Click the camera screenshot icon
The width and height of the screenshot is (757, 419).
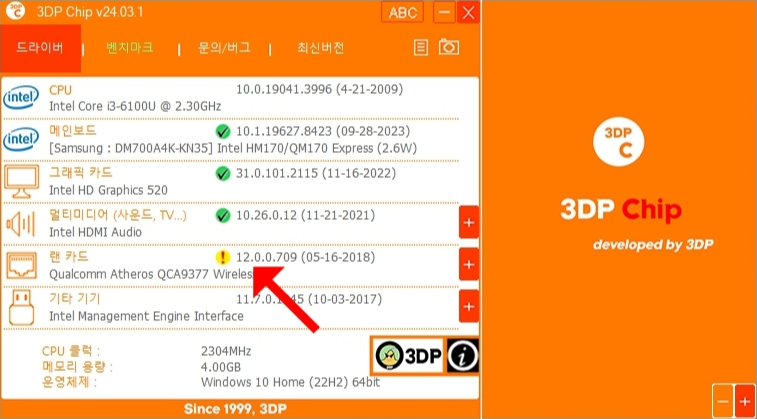(449, 47)
